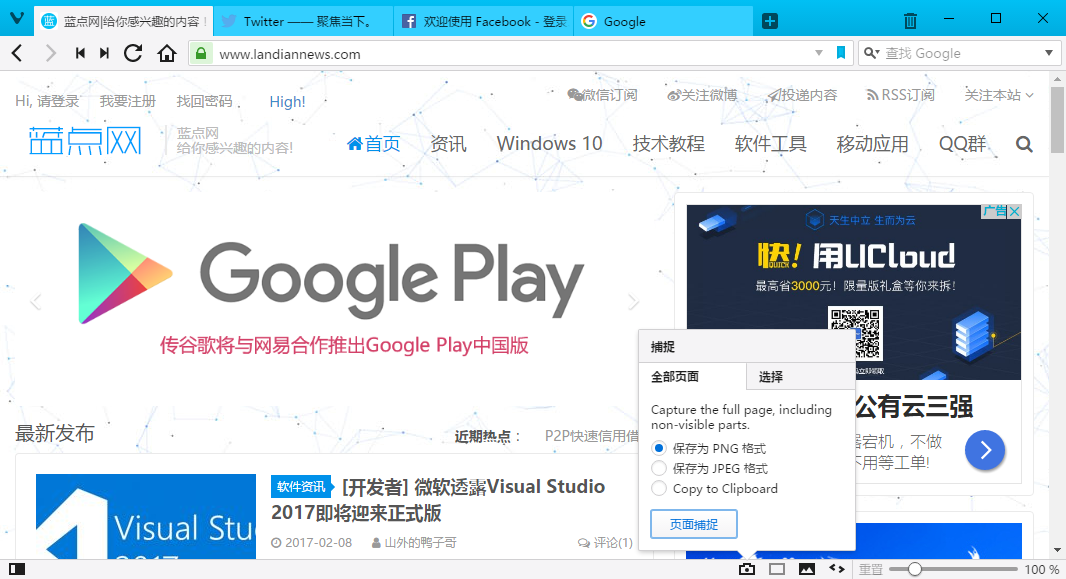The height and width of the screenshot is (579, 1066).
Task: Click the region capture rectangle icon in status bar
Action: [x=776, y=568]
